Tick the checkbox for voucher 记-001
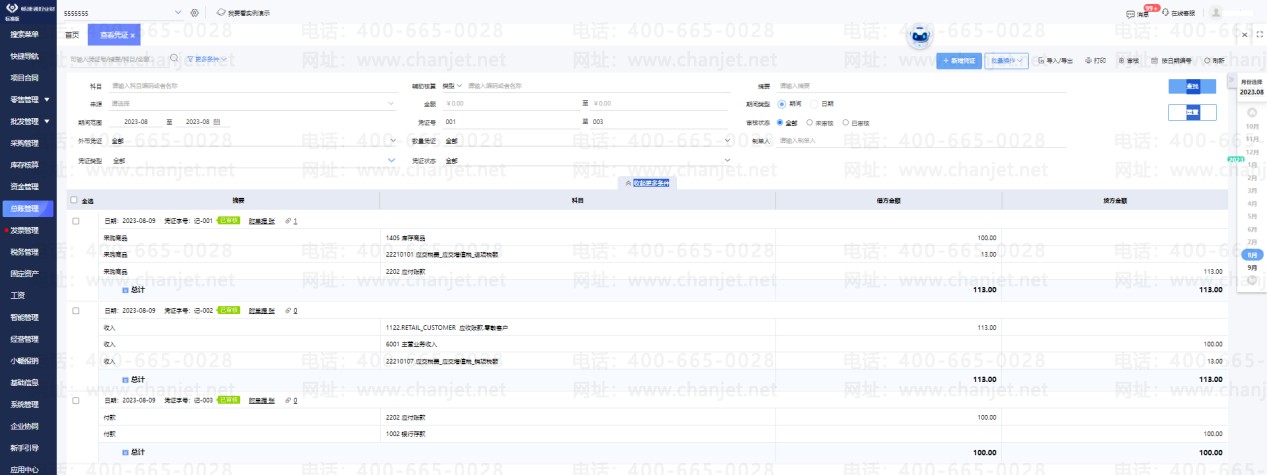Viewport: 1267px width, 475px height. point(75,220)
